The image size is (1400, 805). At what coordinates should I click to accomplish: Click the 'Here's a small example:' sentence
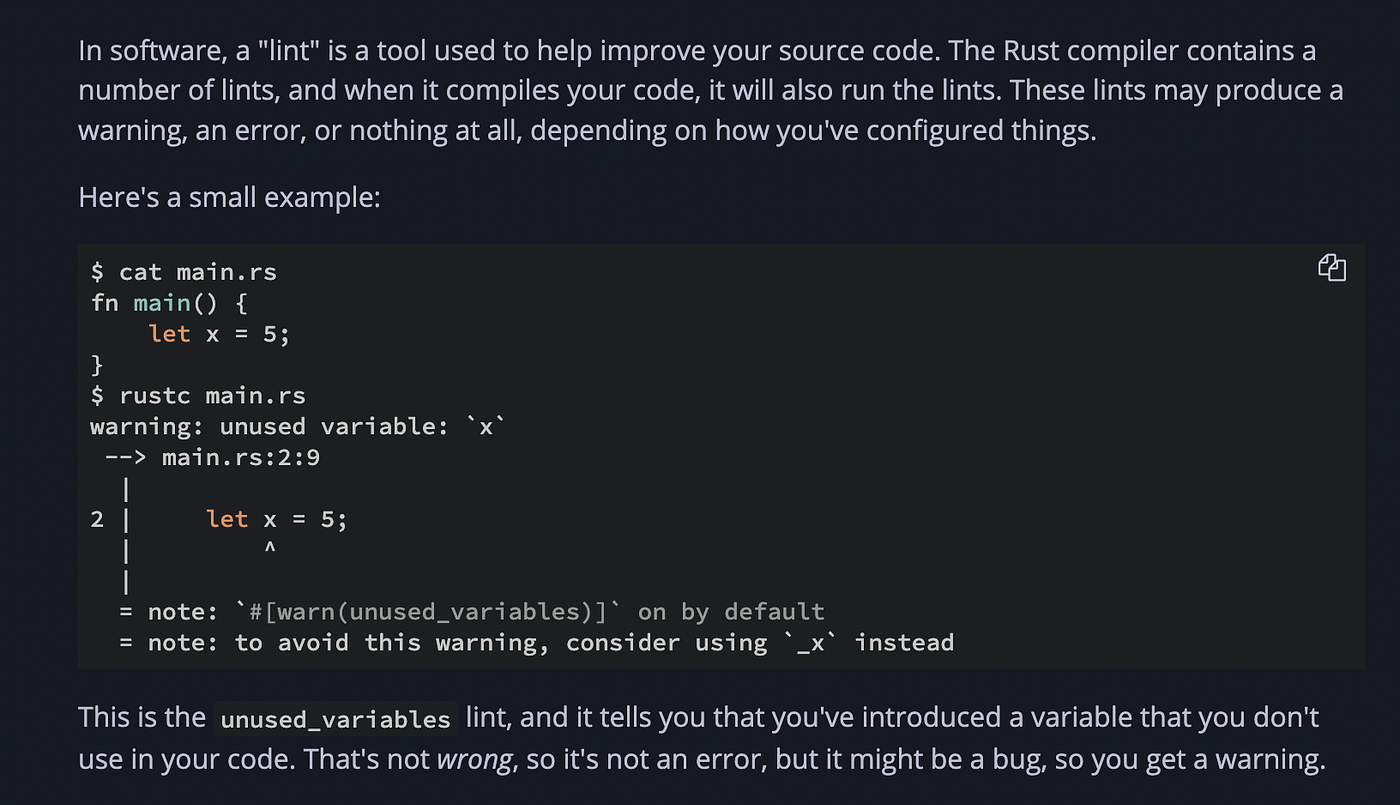click(230, 196)
